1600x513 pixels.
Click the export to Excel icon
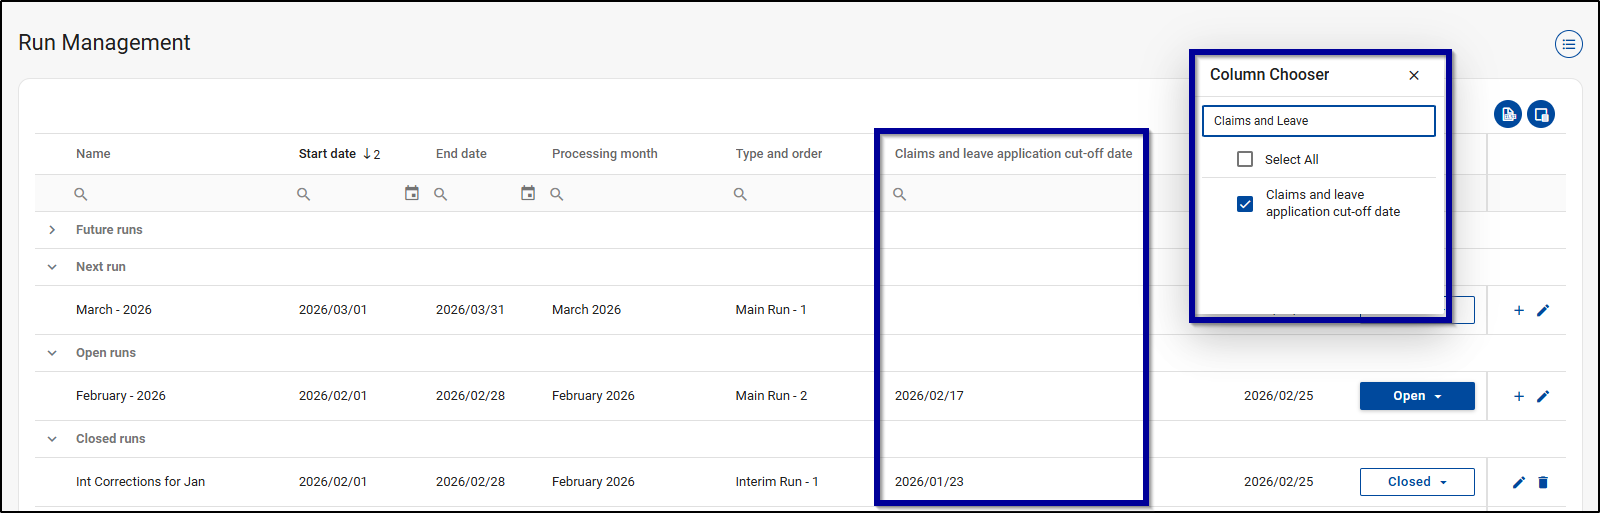(x=1508, y=114)
